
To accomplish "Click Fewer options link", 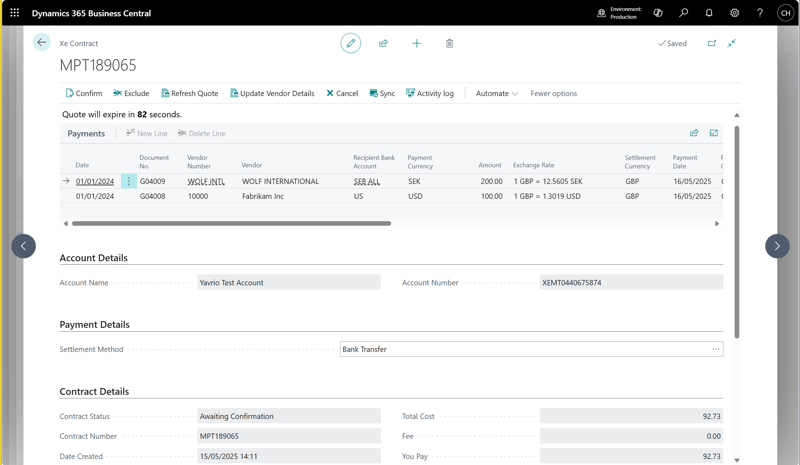I will pyautogui.click(x=553, y=93).
